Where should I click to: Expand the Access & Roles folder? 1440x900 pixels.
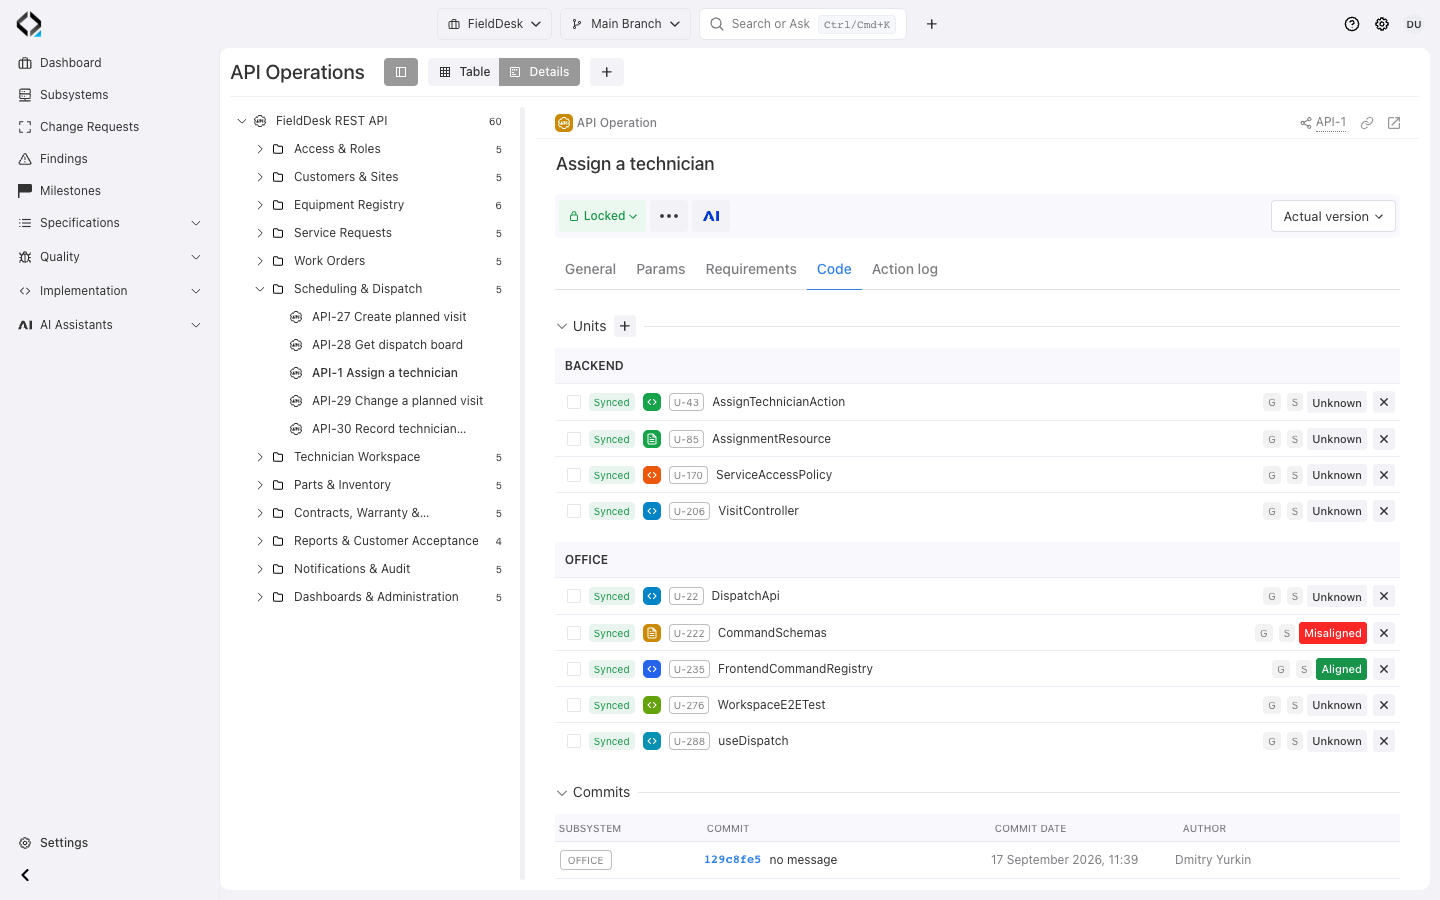click(260, 149)
